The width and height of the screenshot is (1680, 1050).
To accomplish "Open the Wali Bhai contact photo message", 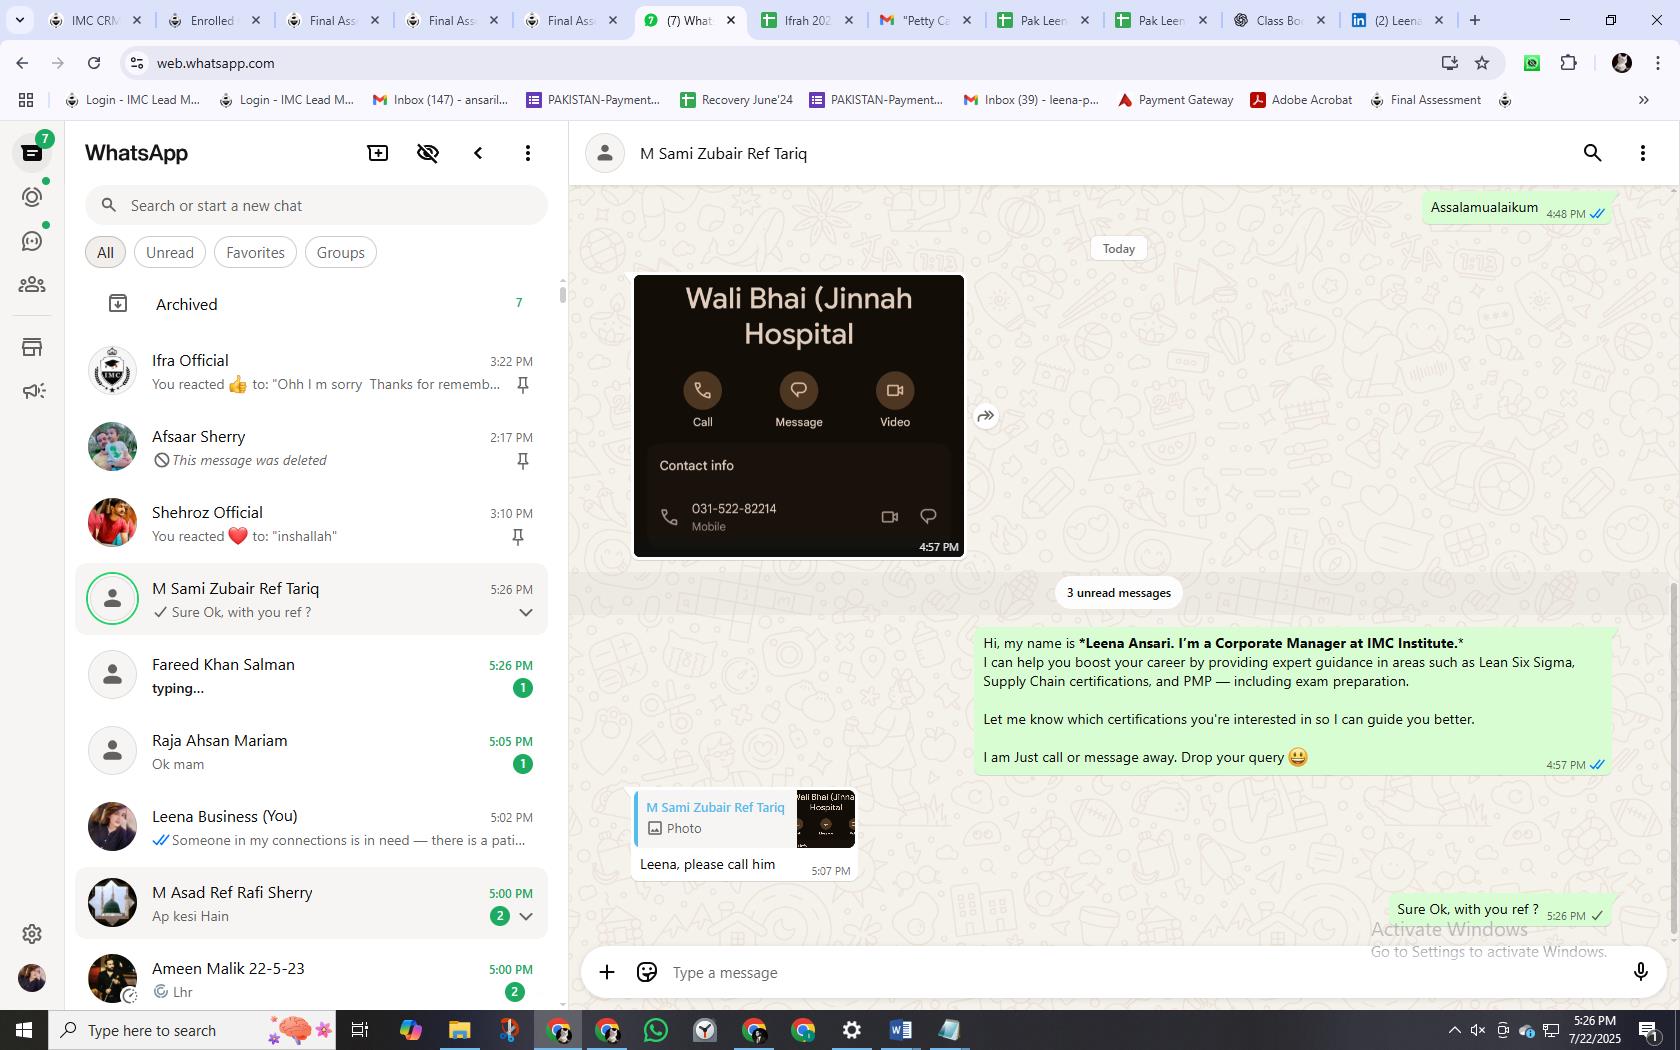I will 799,416.
